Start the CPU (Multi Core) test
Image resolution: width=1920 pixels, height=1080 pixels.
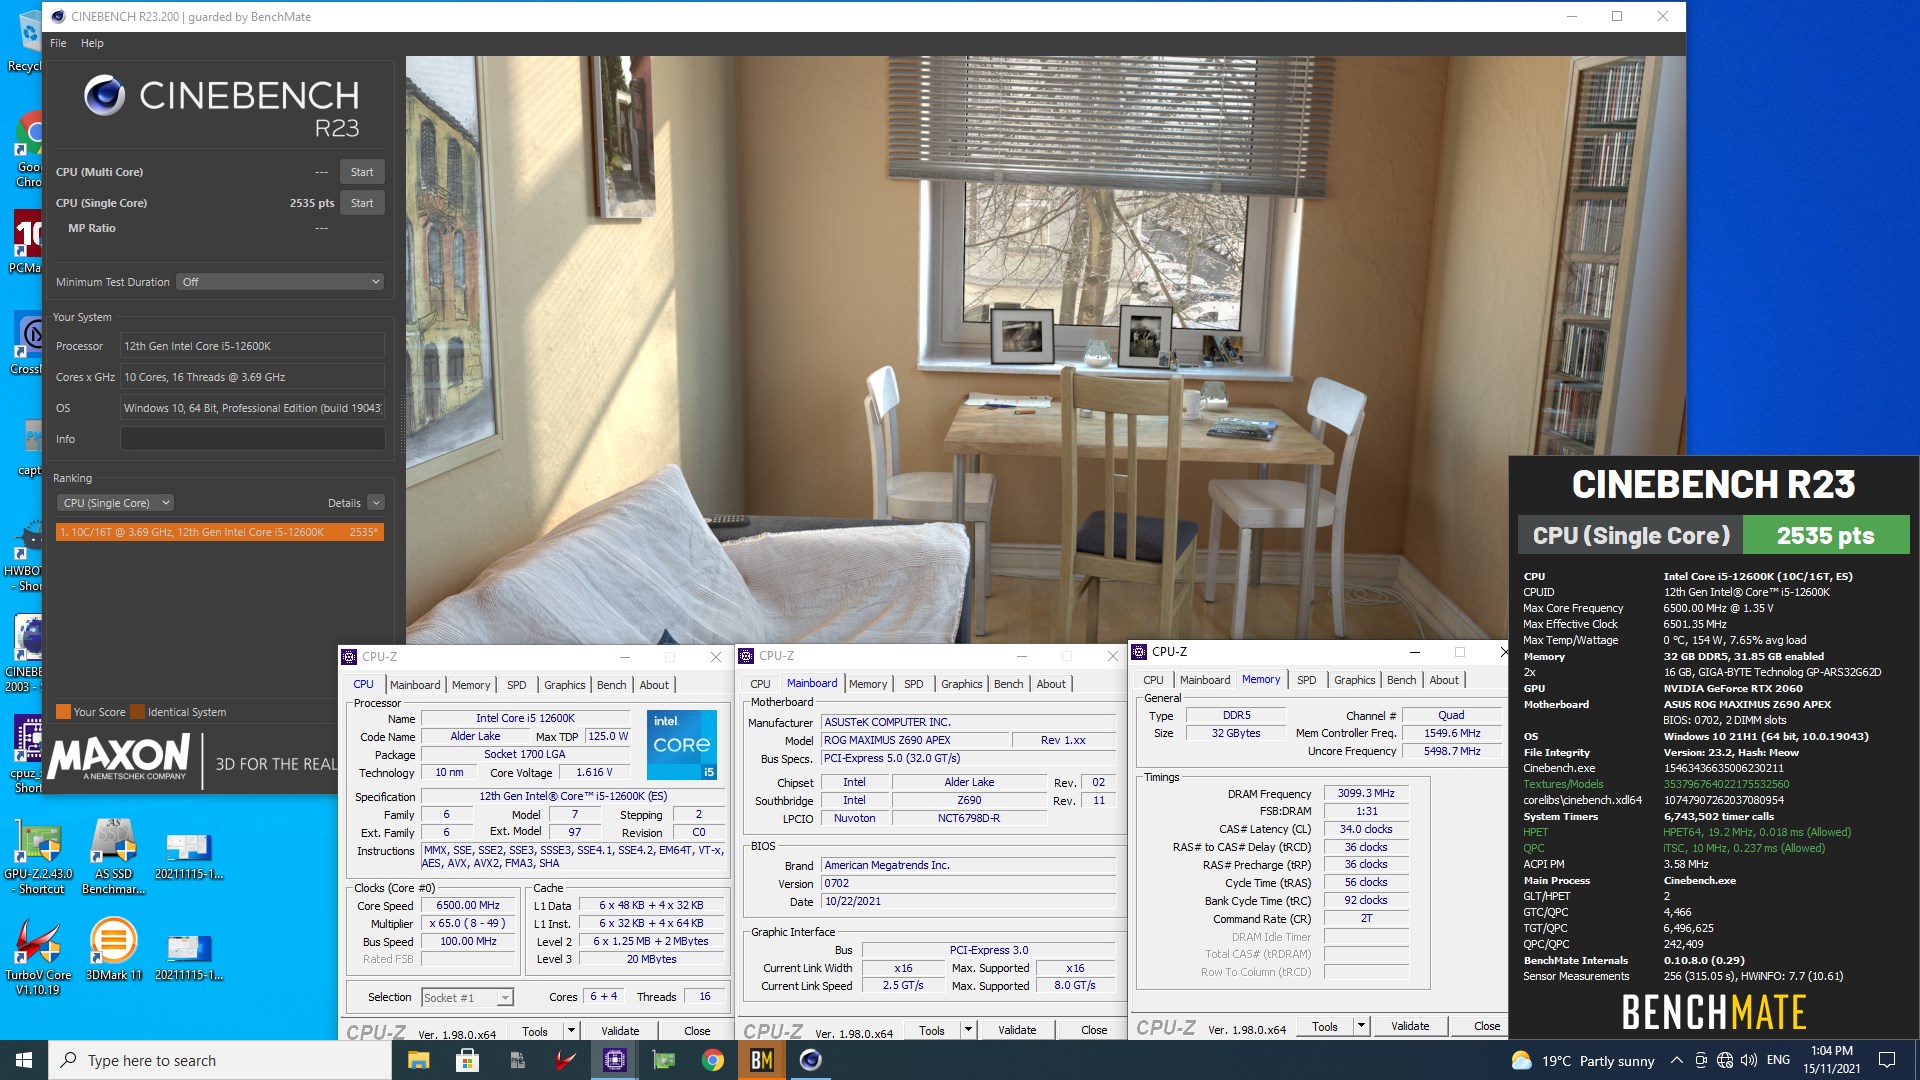pos(362,172)
